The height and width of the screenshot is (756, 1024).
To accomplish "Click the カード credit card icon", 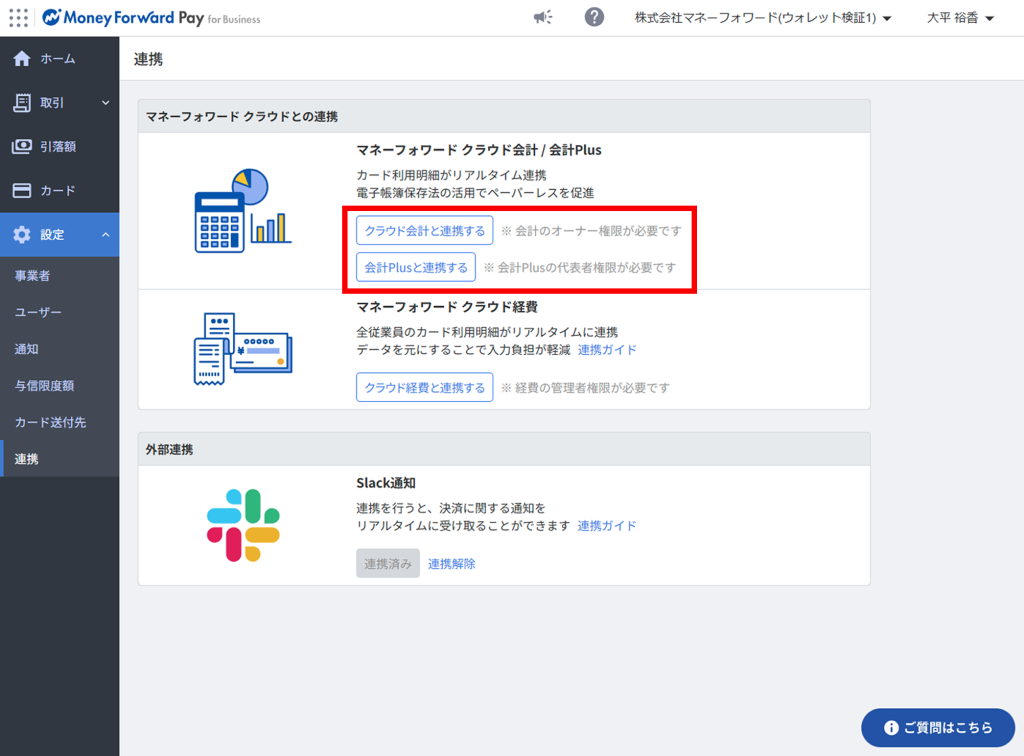I will pyautogui.click(x=22, y=190).
